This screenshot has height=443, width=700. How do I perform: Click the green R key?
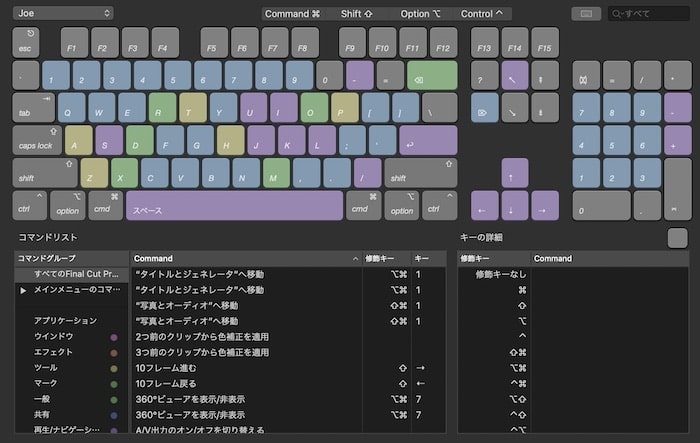[162, 108]
